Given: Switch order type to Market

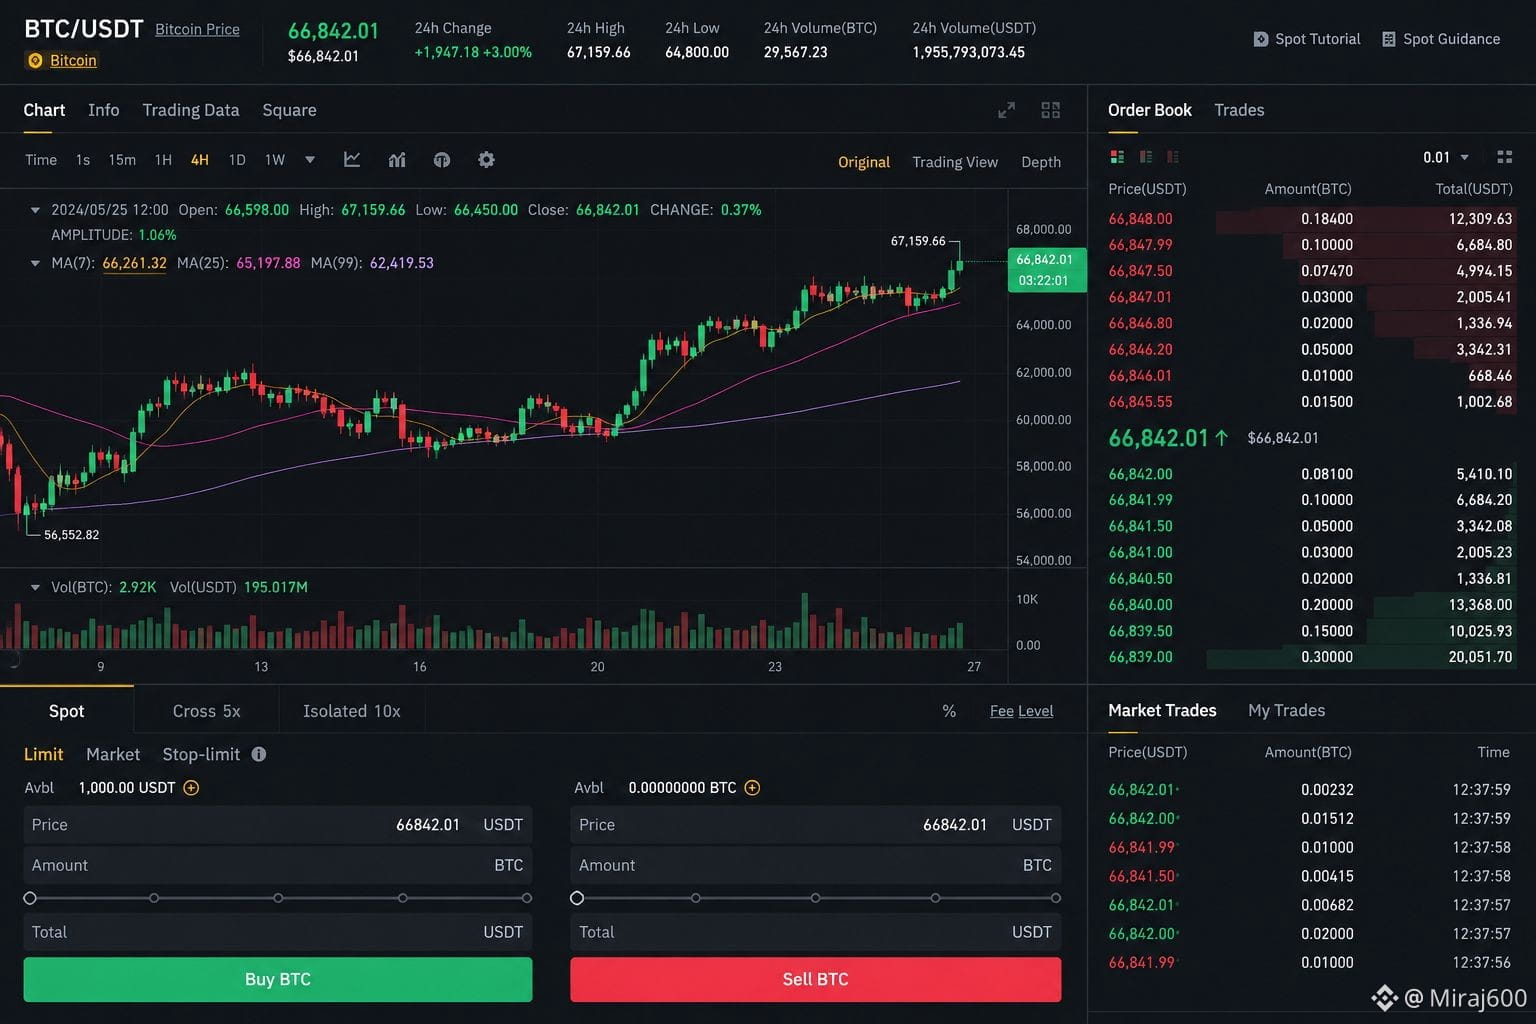Looking at the screenshot, I should click(x=113, y=754).
